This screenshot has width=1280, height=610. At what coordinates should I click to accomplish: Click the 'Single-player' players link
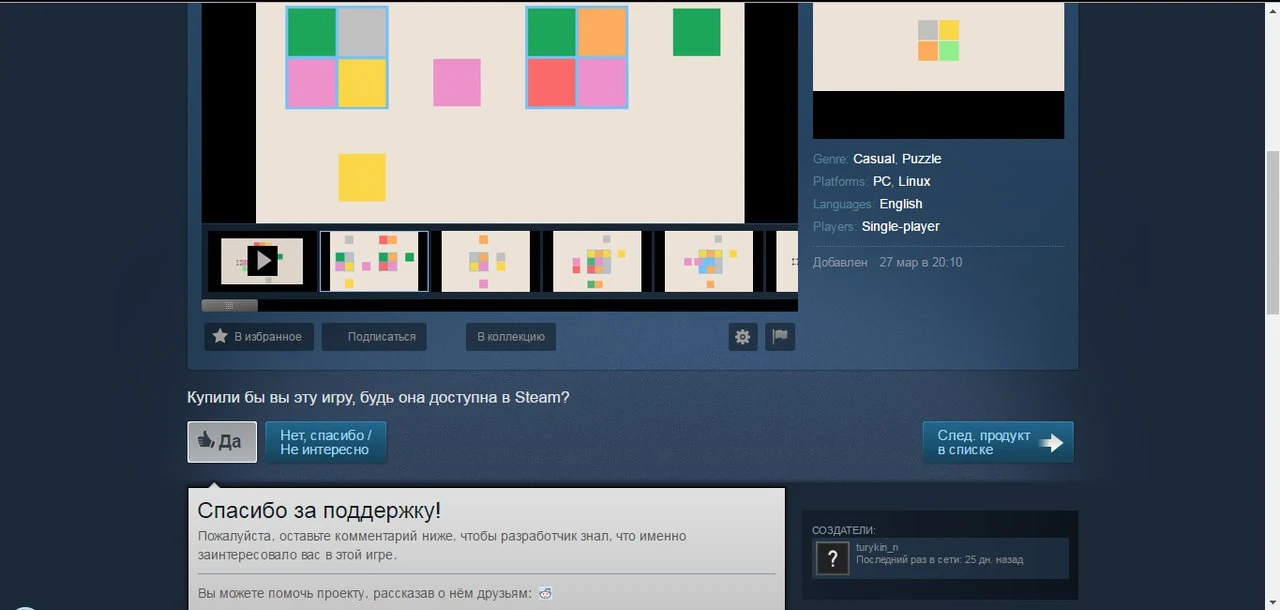[901, 227]
